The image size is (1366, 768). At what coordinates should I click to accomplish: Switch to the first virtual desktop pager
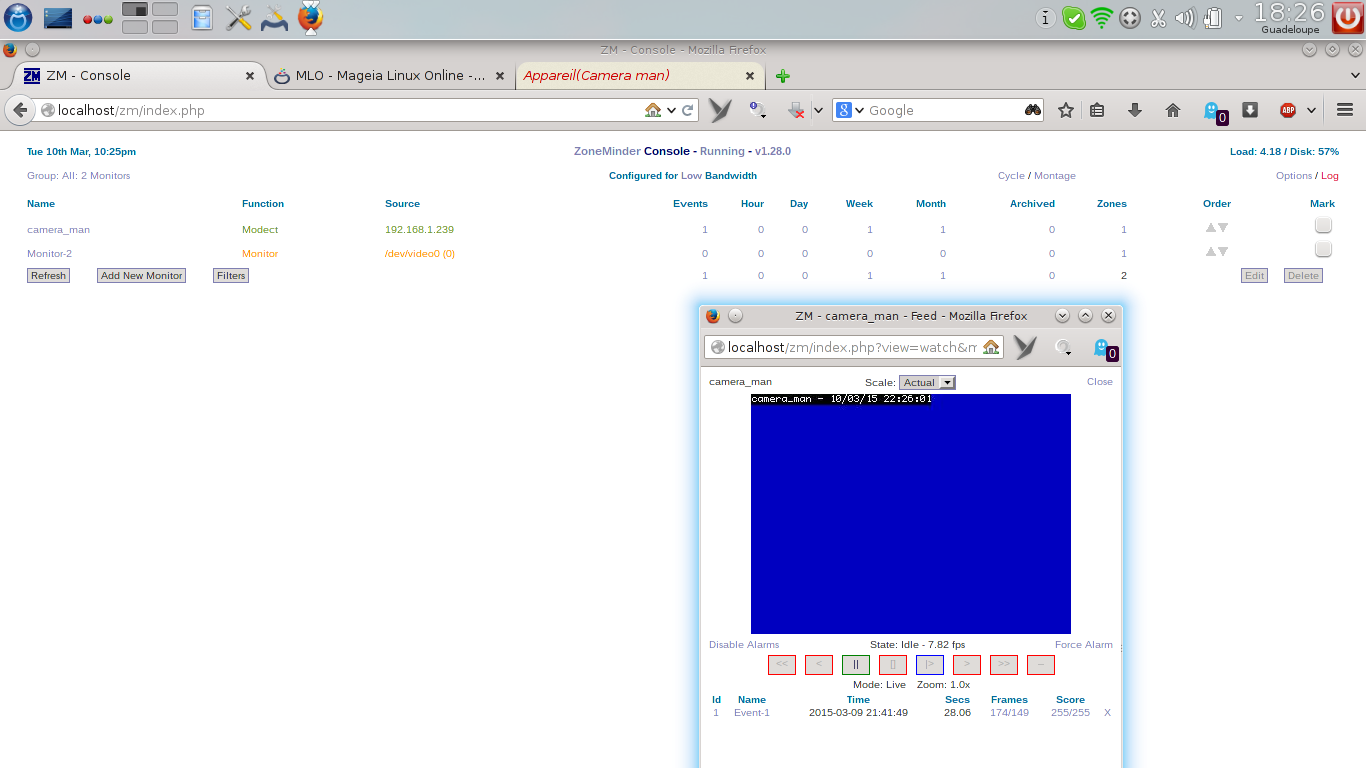(135, 10)
